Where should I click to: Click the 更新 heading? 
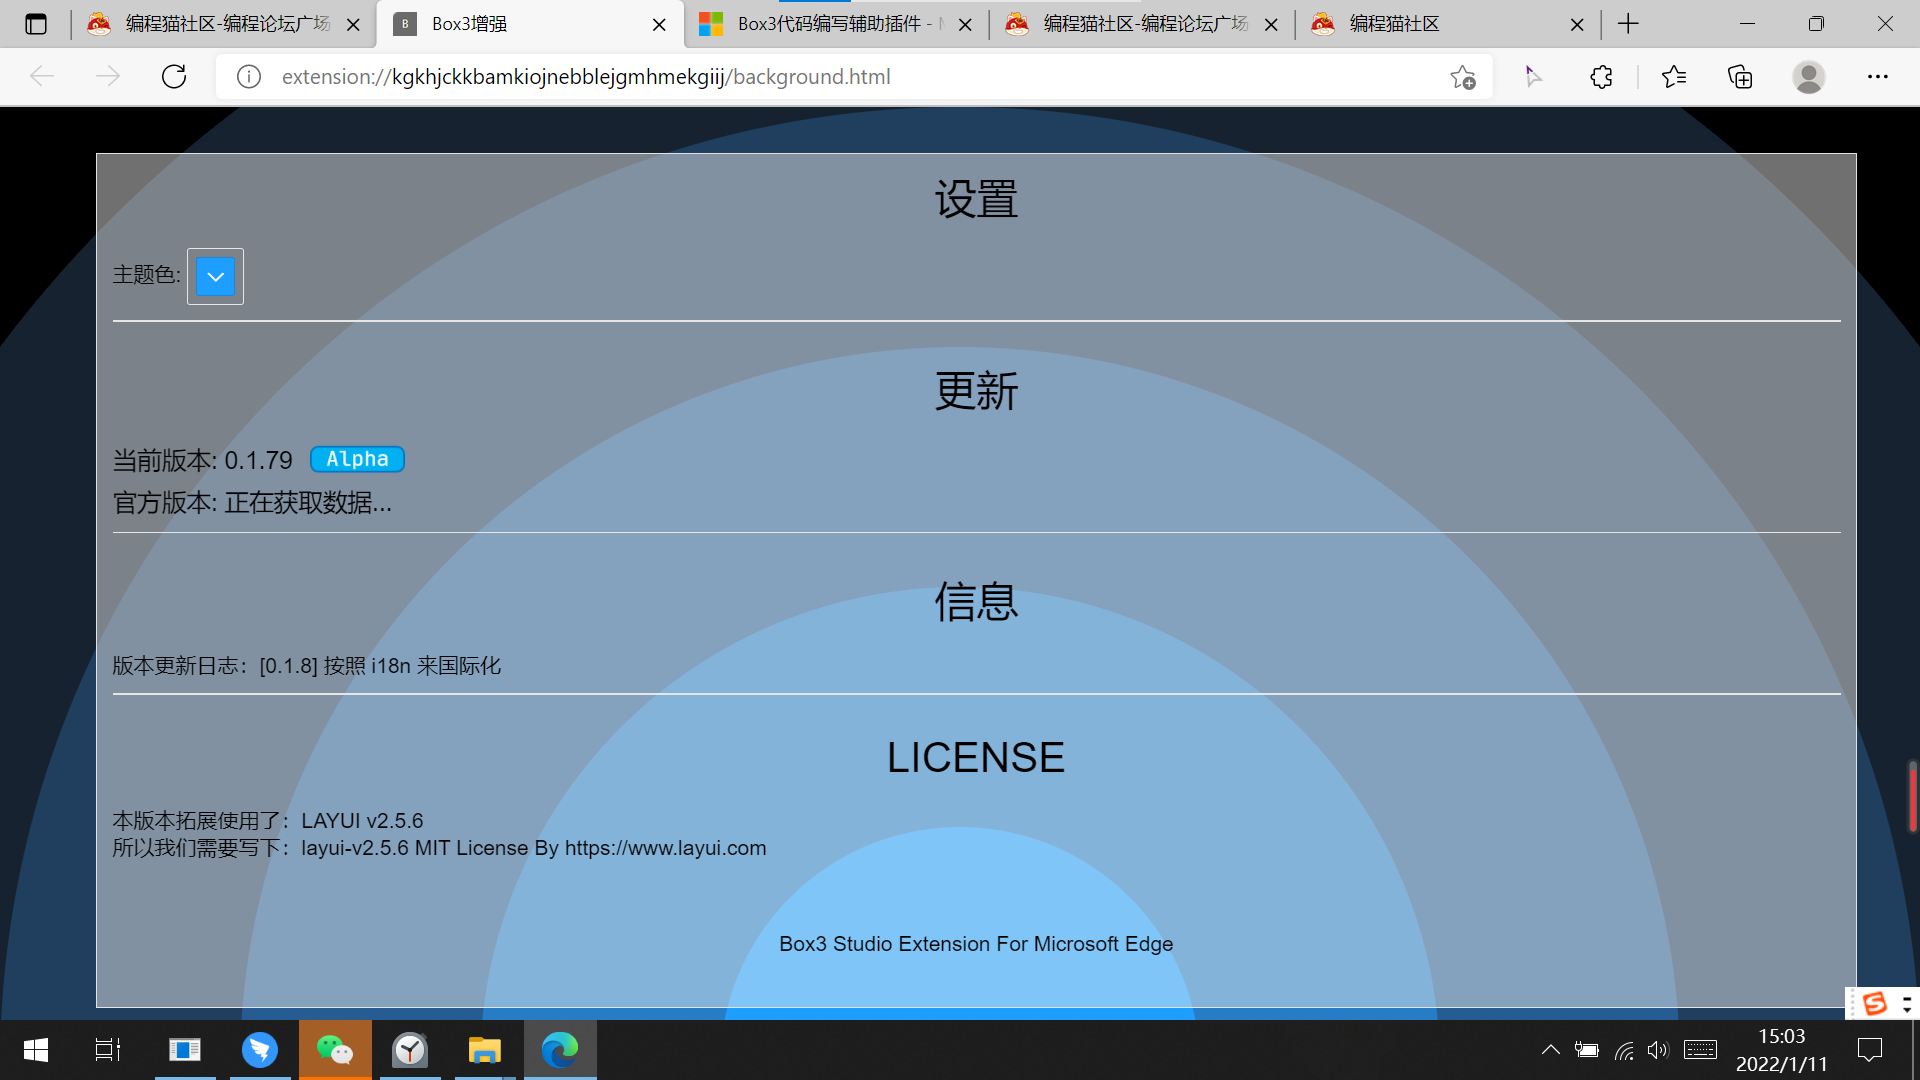pyautogui.click(x=976, y=391)
